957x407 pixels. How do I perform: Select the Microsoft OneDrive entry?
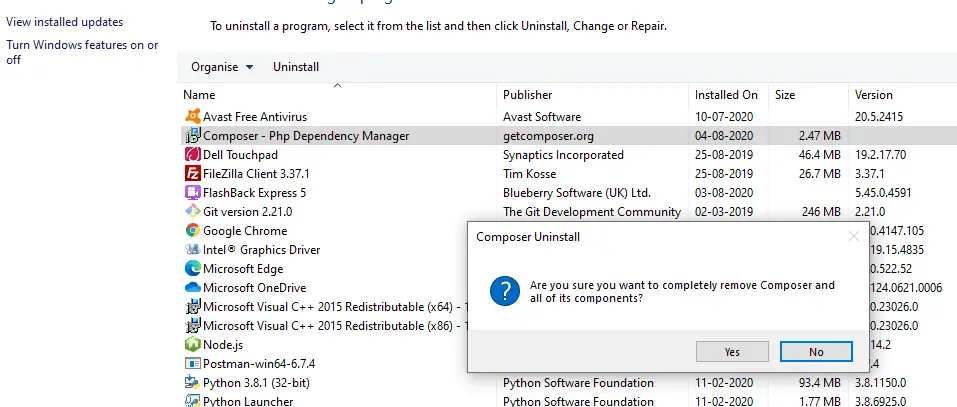click(x=255, y=287)
